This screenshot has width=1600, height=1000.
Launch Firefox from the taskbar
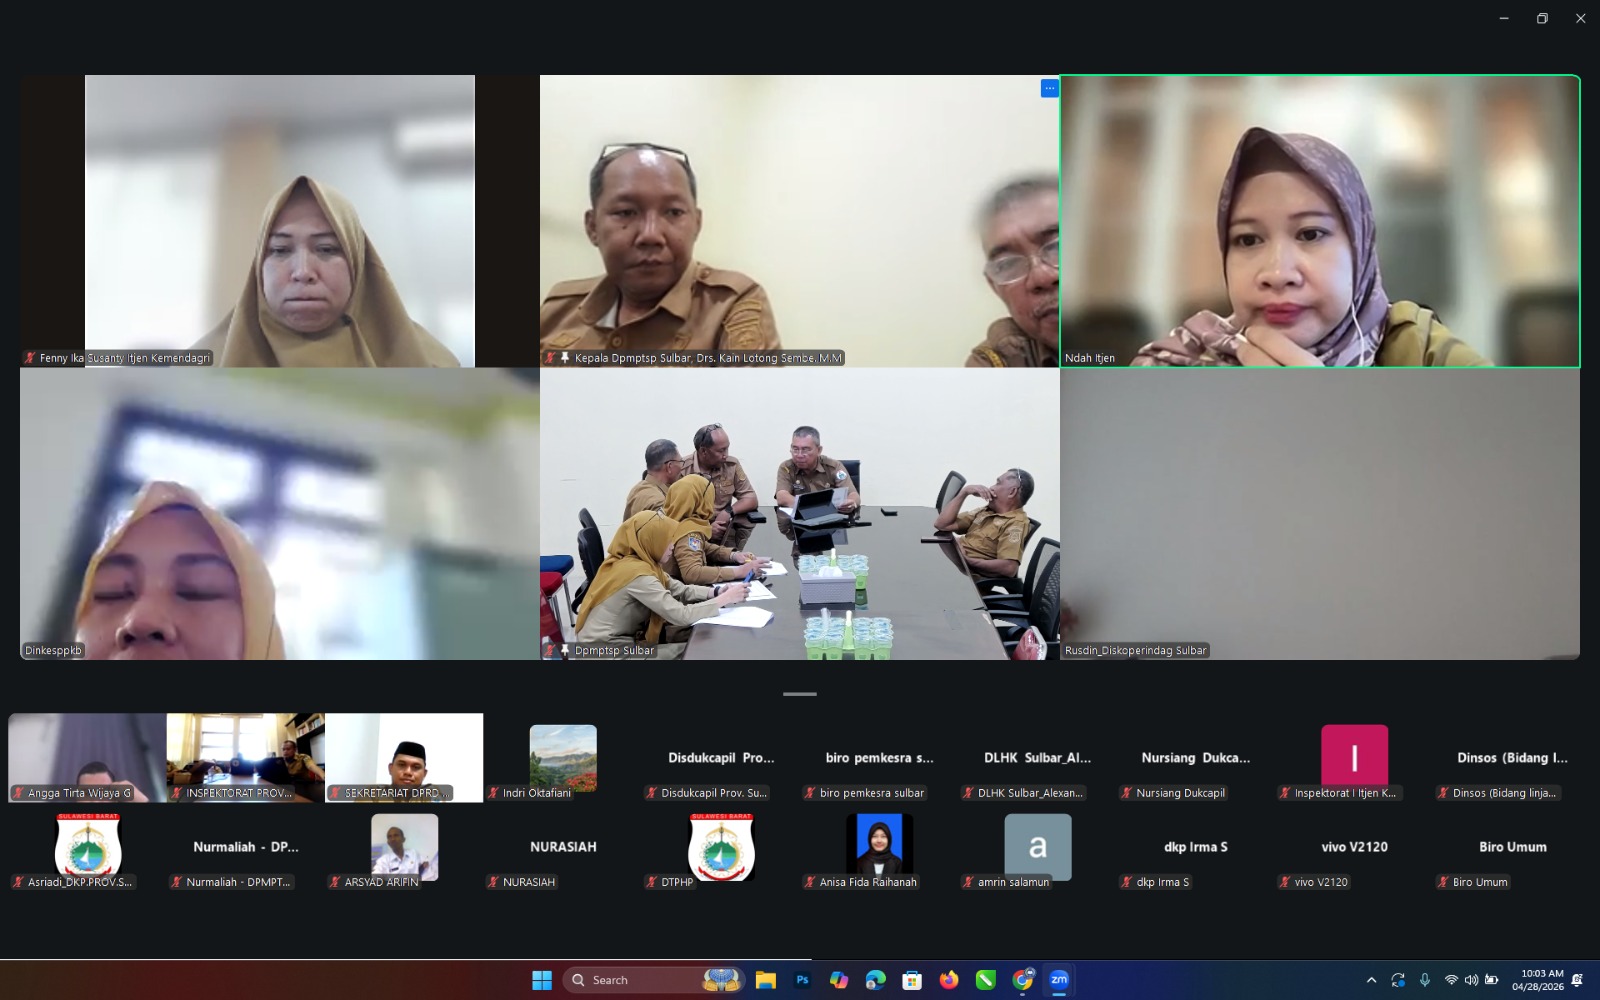(948, 980)
